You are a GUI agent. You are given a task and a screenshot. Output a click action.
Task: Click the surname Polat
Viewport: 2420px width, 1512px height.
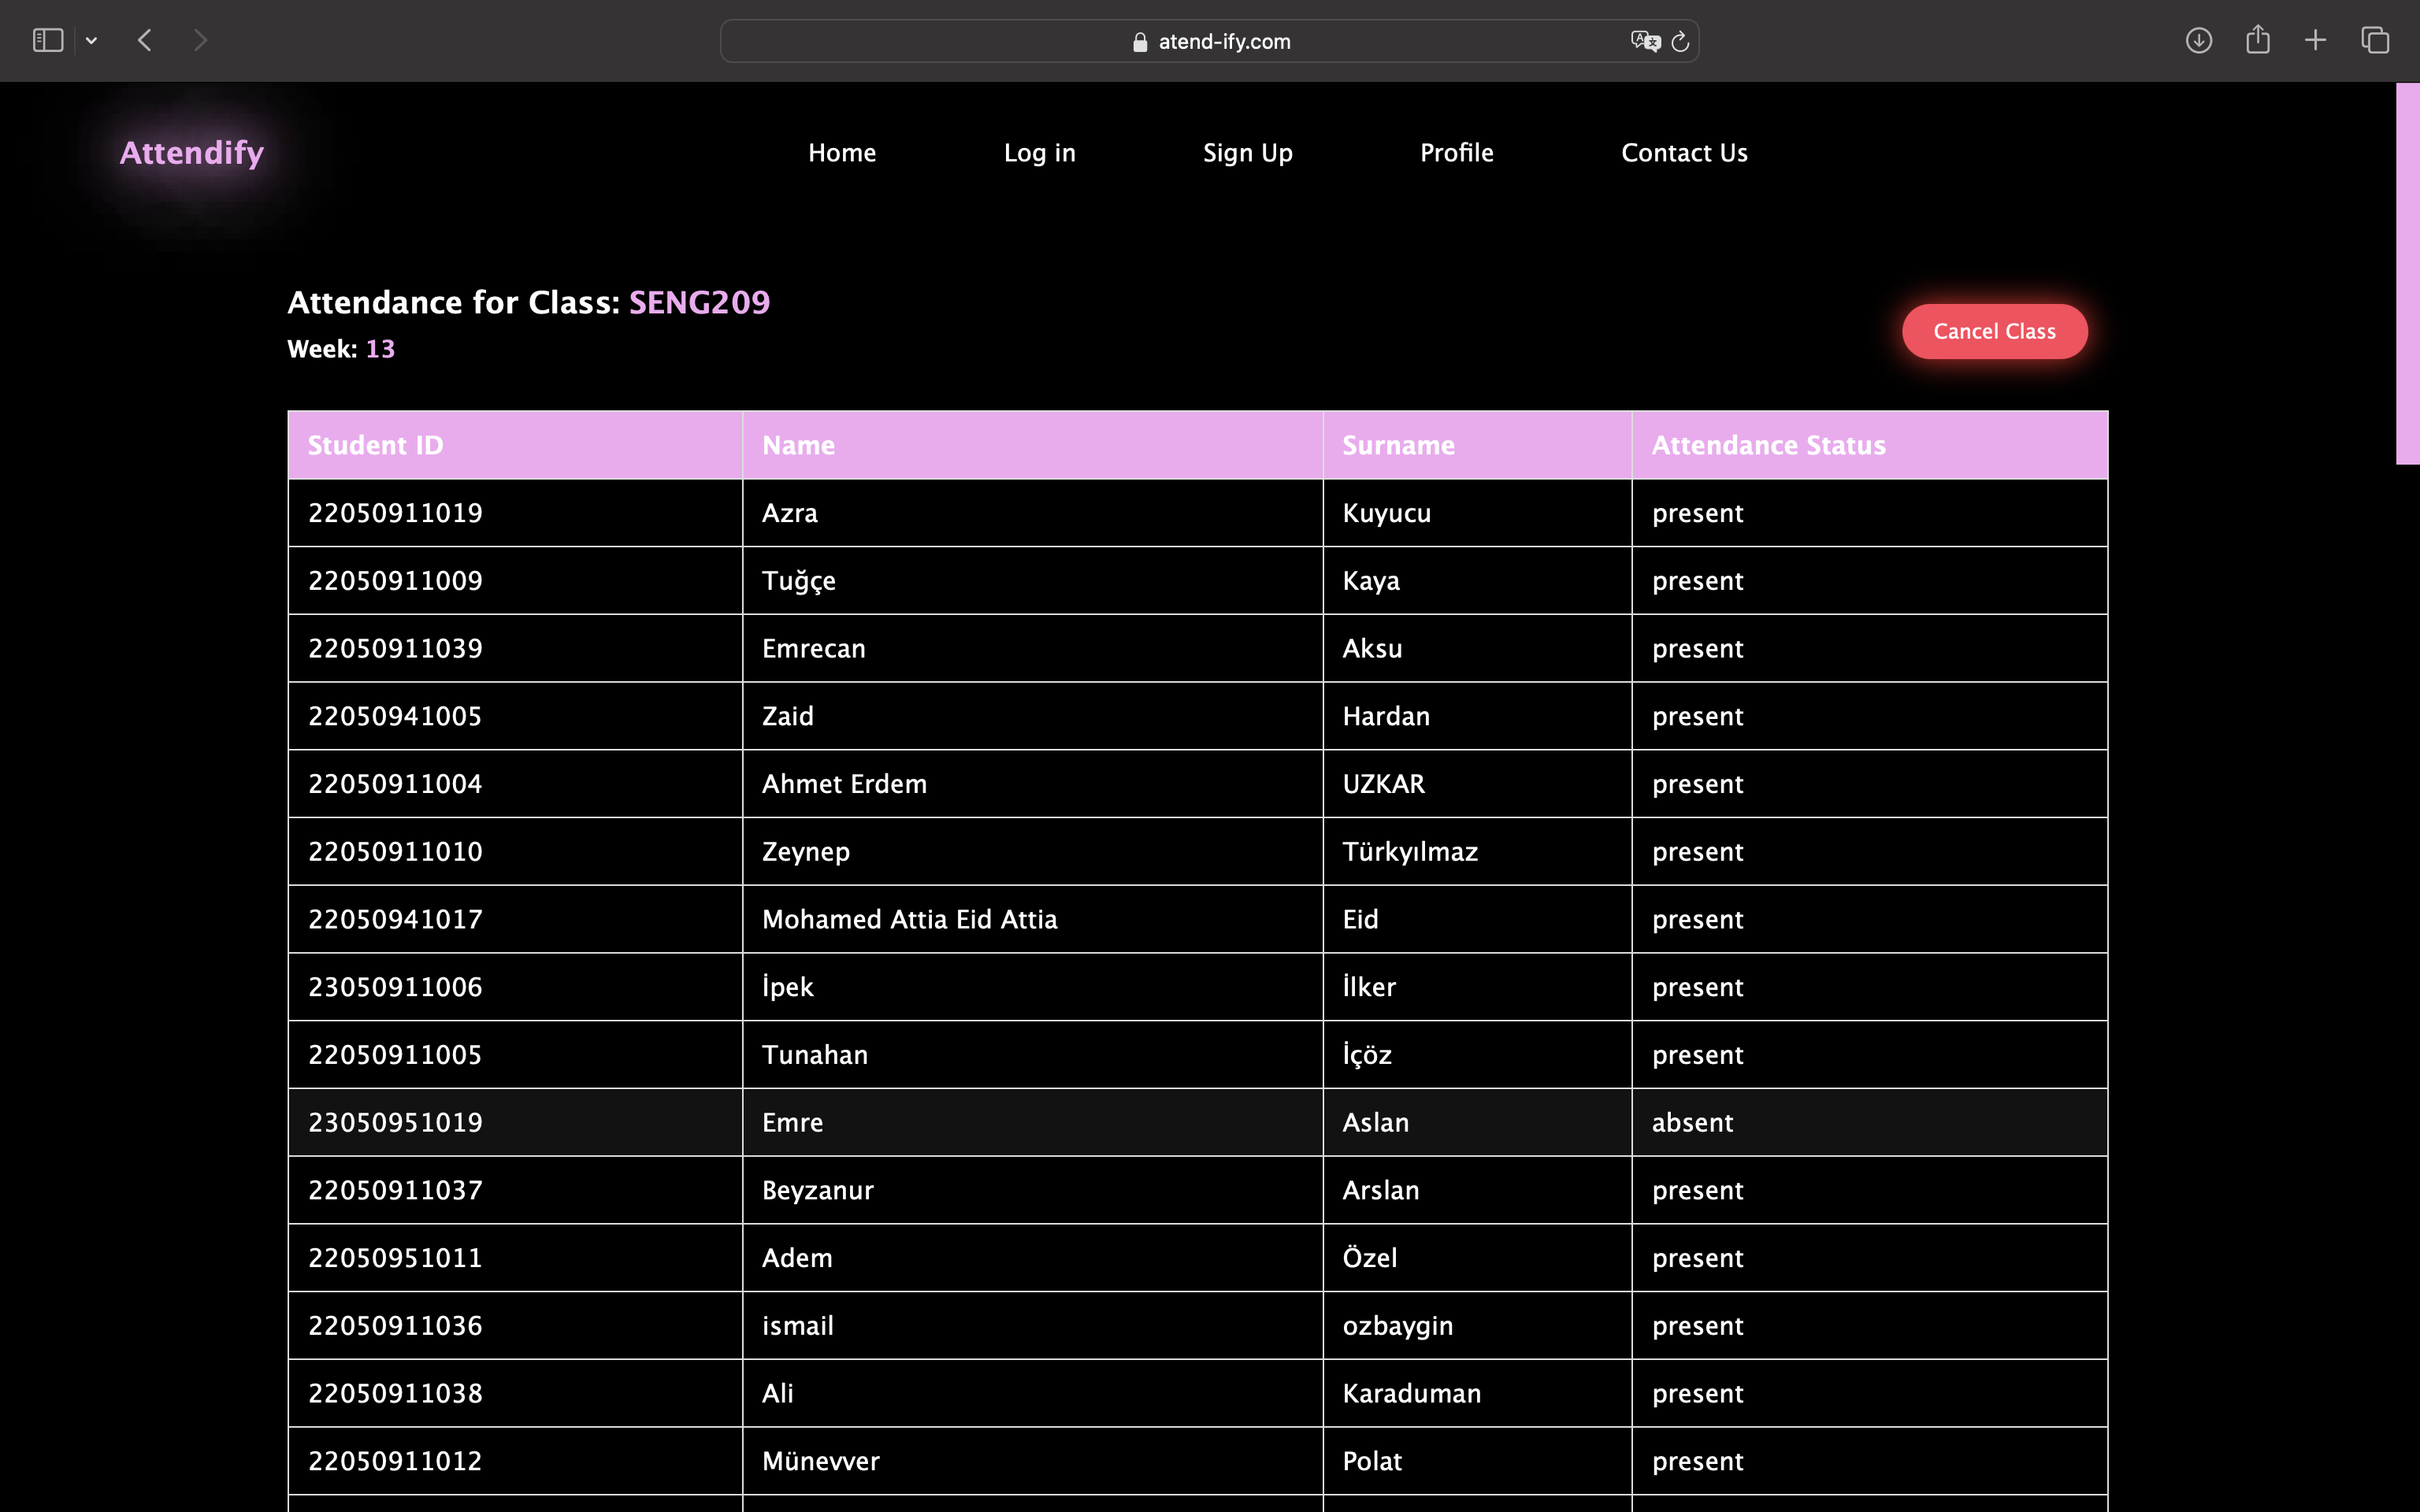coord(1372,1462)
